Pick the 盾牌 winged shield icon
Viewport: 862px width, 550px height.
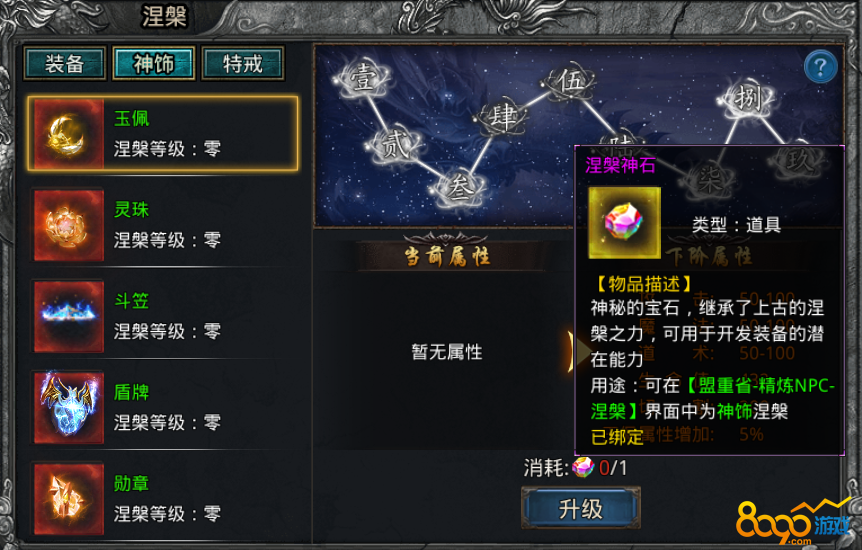(69, 408)
